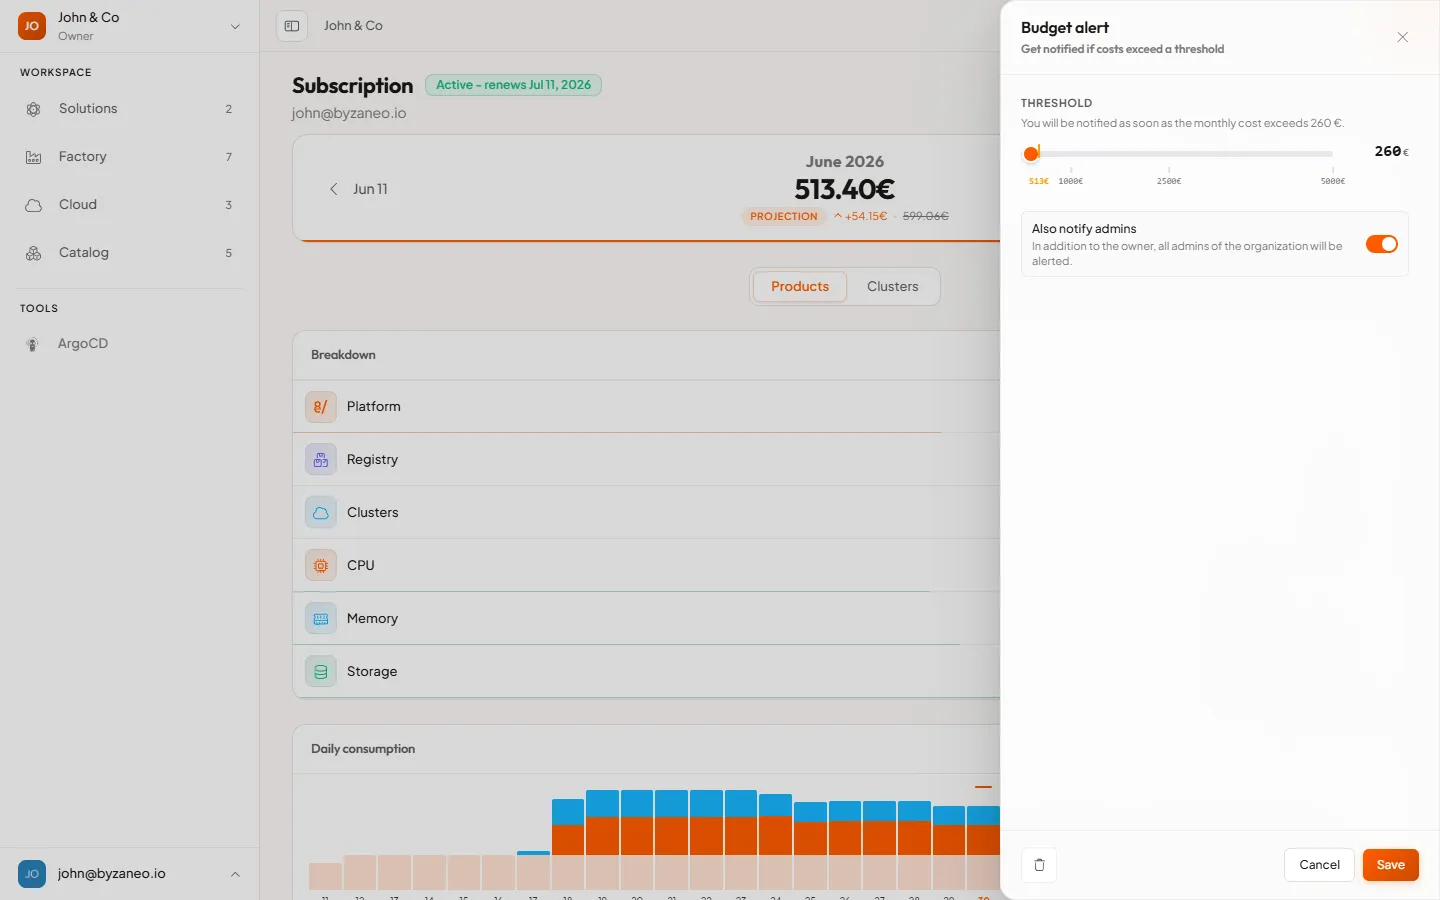Save the budget alert
The image size is (1440, 900).
[1391, 865]
